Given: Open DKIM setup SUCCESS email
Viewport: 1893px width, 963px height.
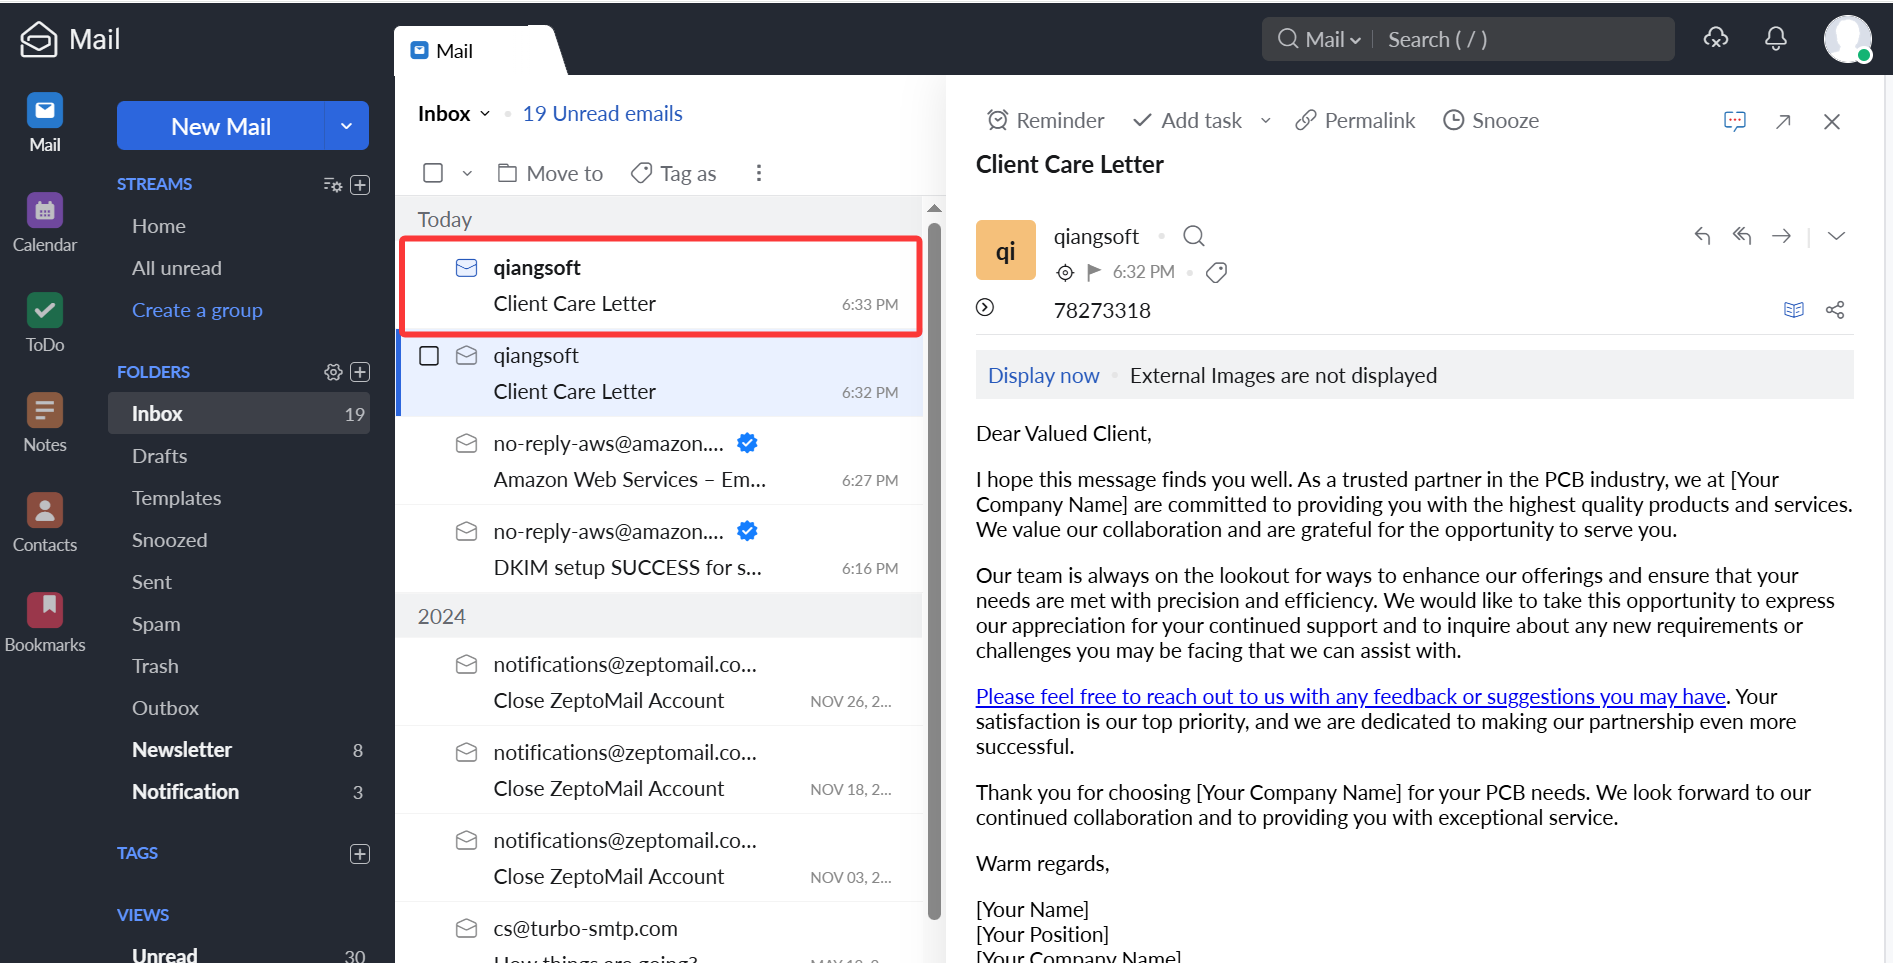Looking at the screenshot, I should [x=659, y=550].
